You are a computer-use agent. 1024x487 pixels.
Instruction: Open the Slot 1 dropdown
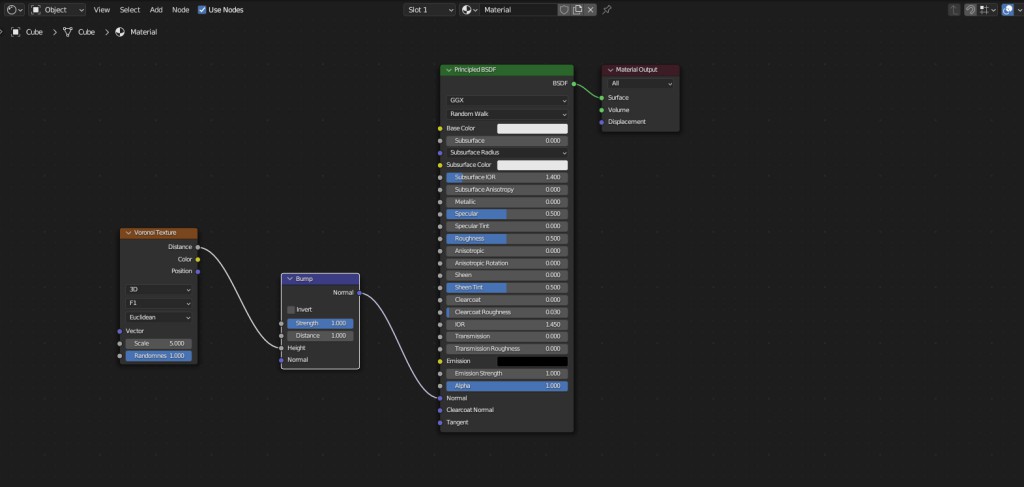(430, 9)
